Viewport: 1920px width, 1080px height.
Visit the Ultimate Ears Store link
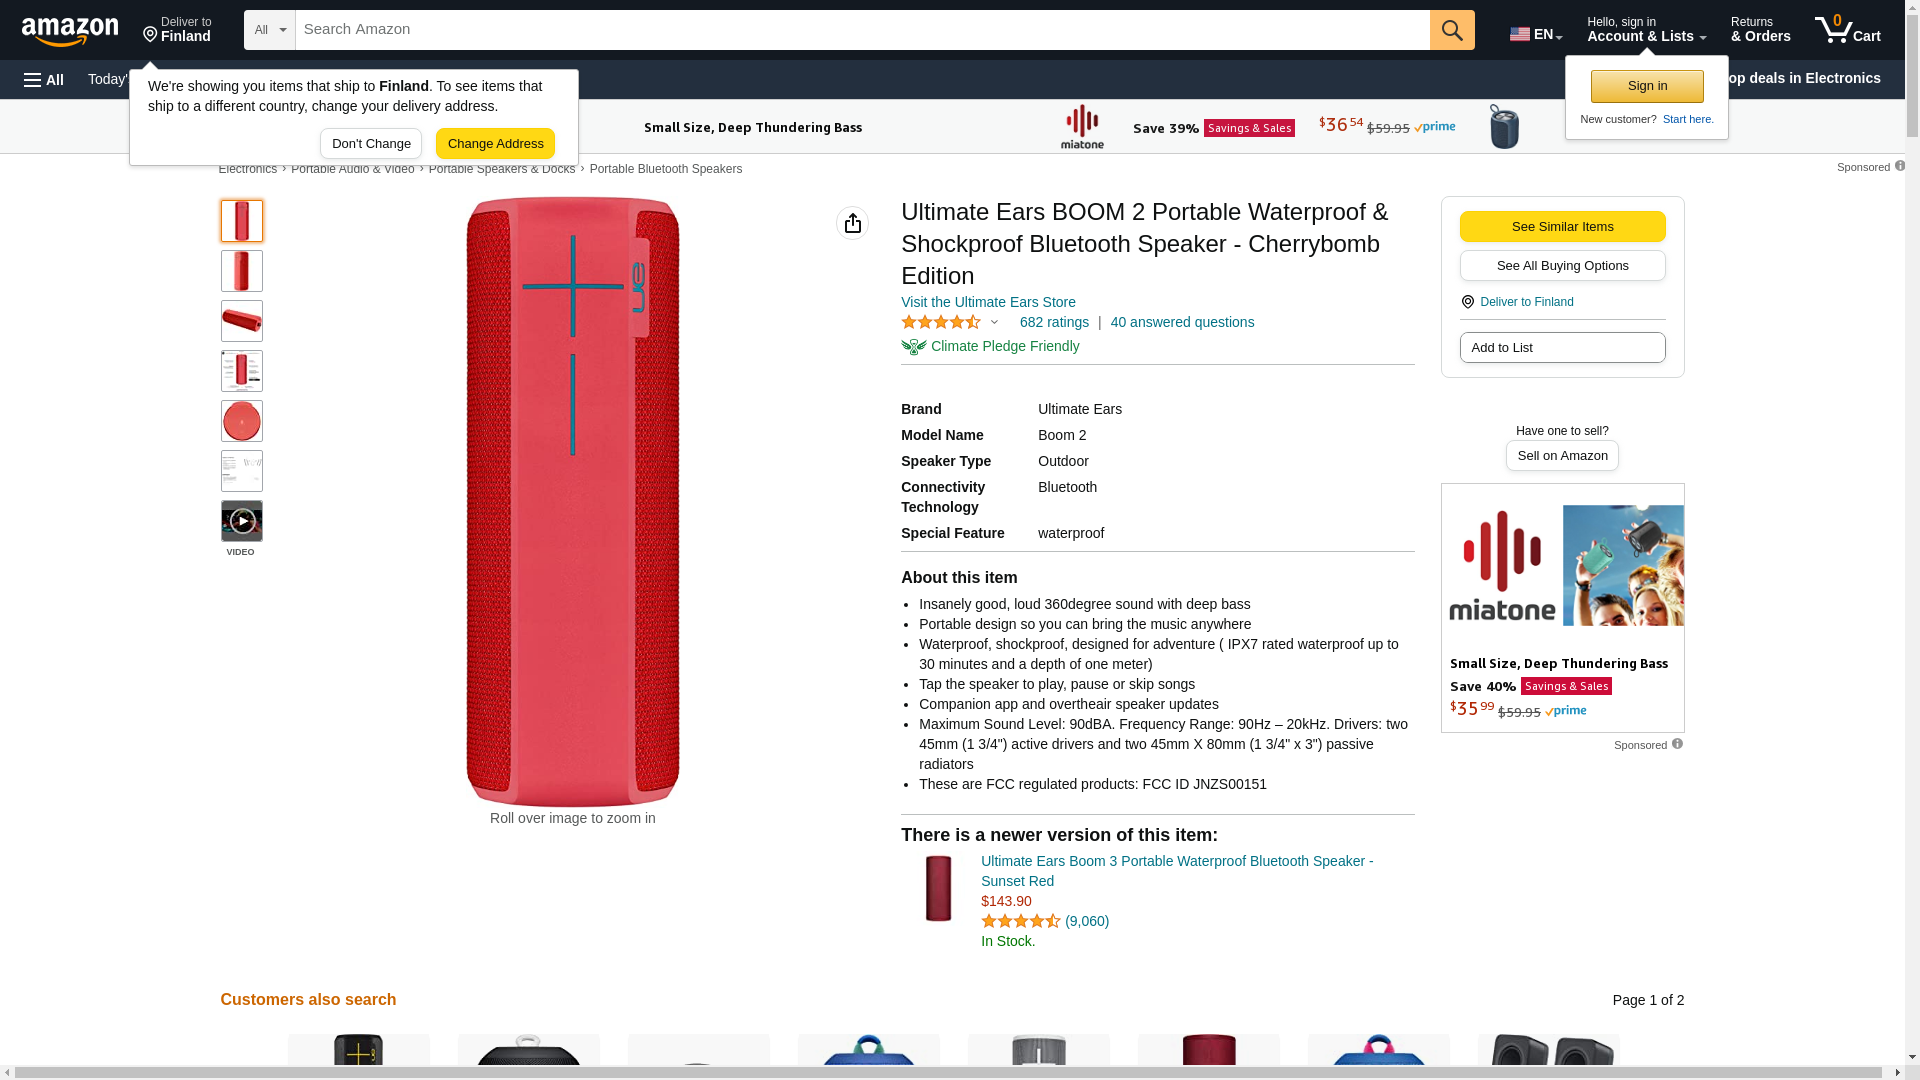988,302
